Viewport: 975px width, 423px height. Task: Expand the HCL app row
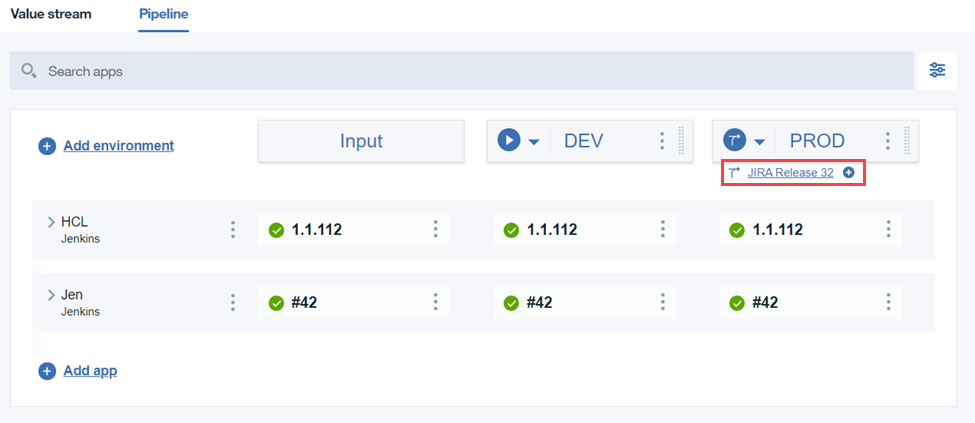click(52, 222)
